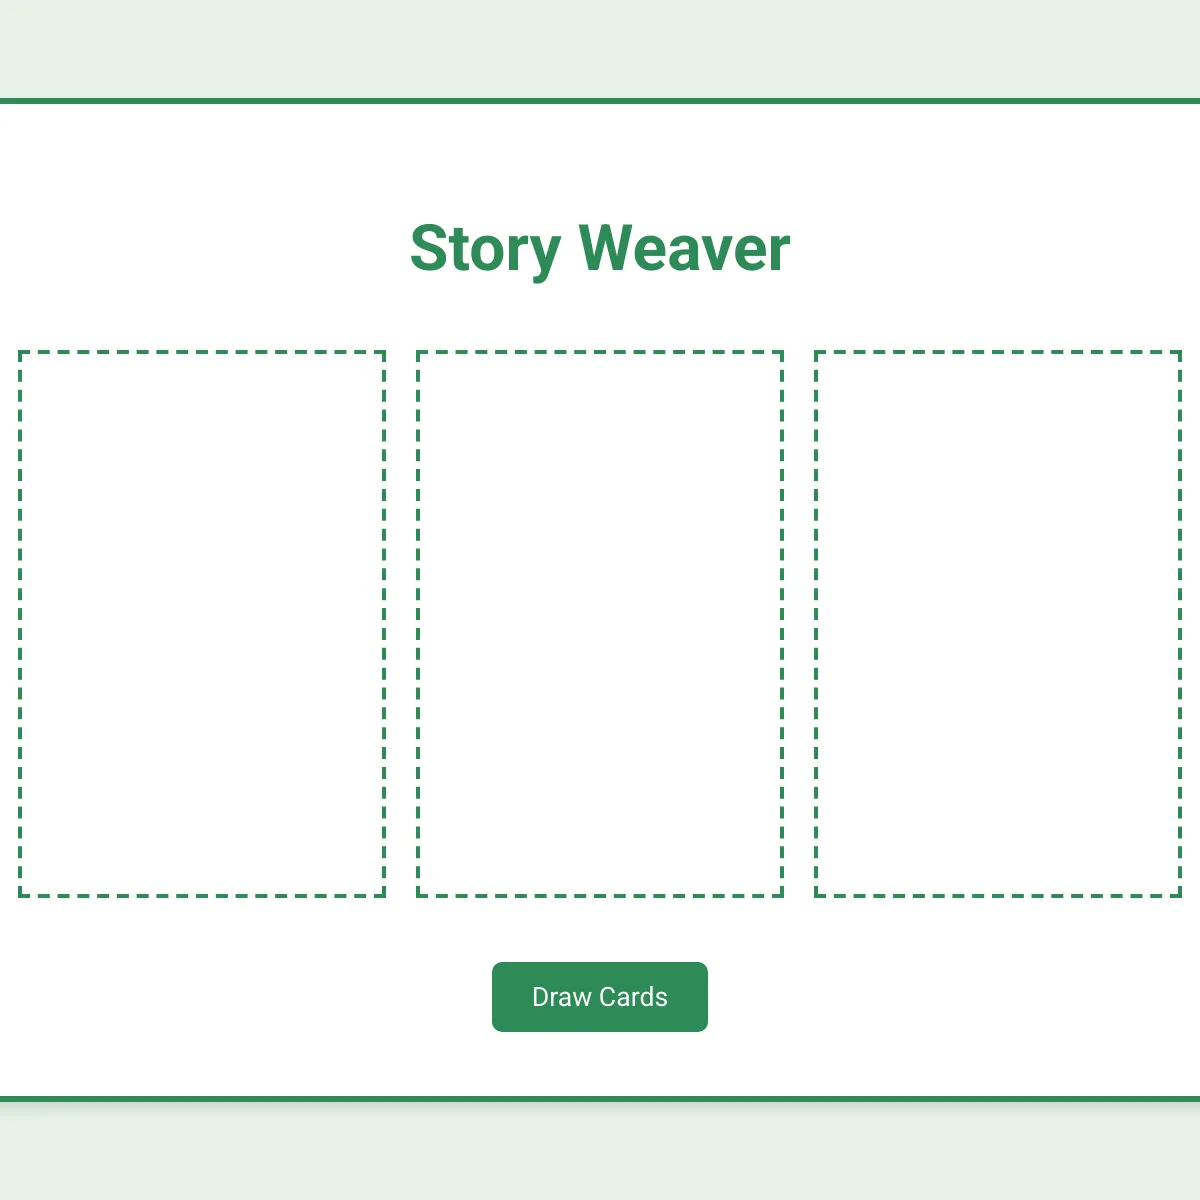Click the word Draw on the green button
Image resolution: width=1200 pixels, height=1200 pixels.
coord(561,997)
